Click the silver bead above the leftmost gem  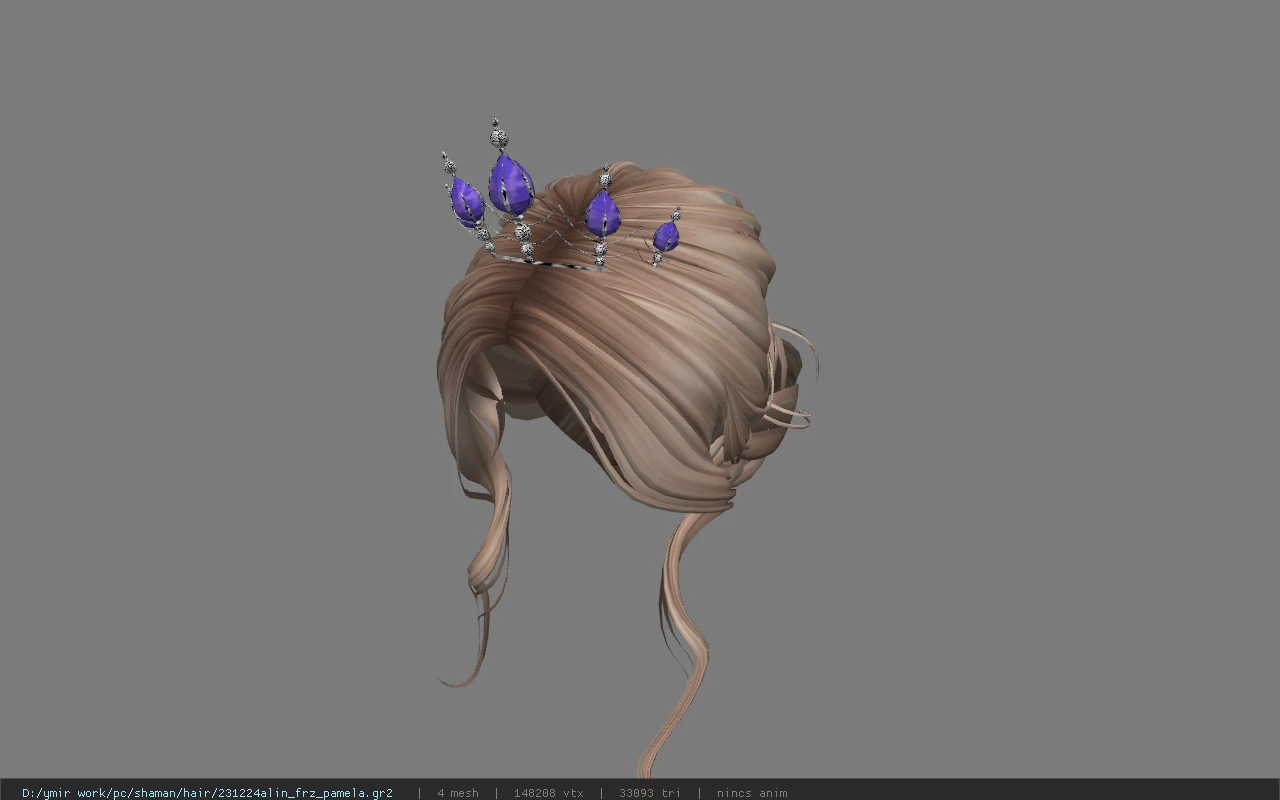pos(449,165)
